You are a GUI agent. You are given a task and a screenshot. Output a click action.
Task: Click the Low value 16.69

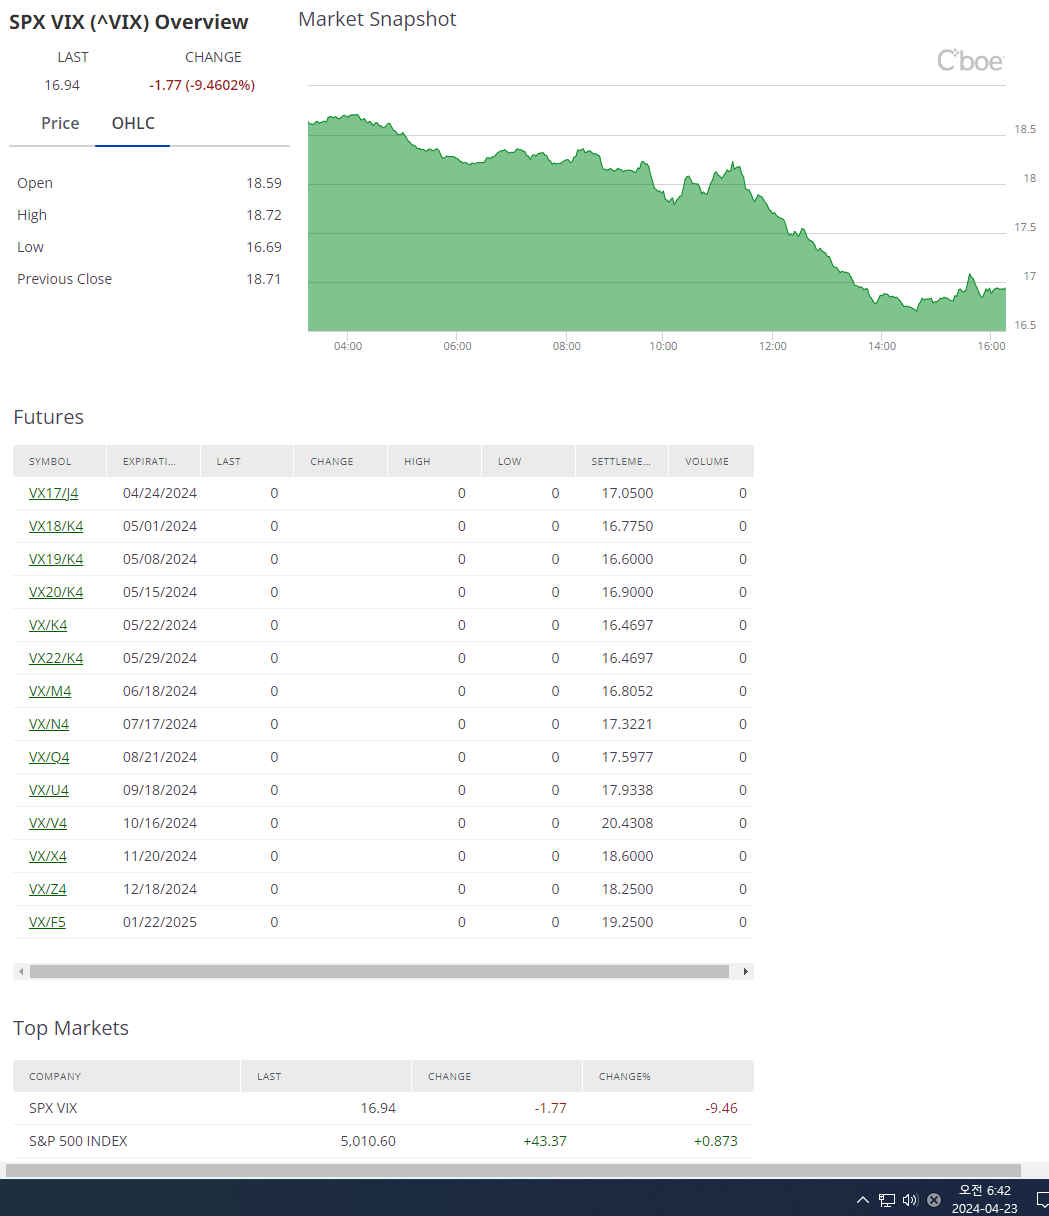point(264,247)
